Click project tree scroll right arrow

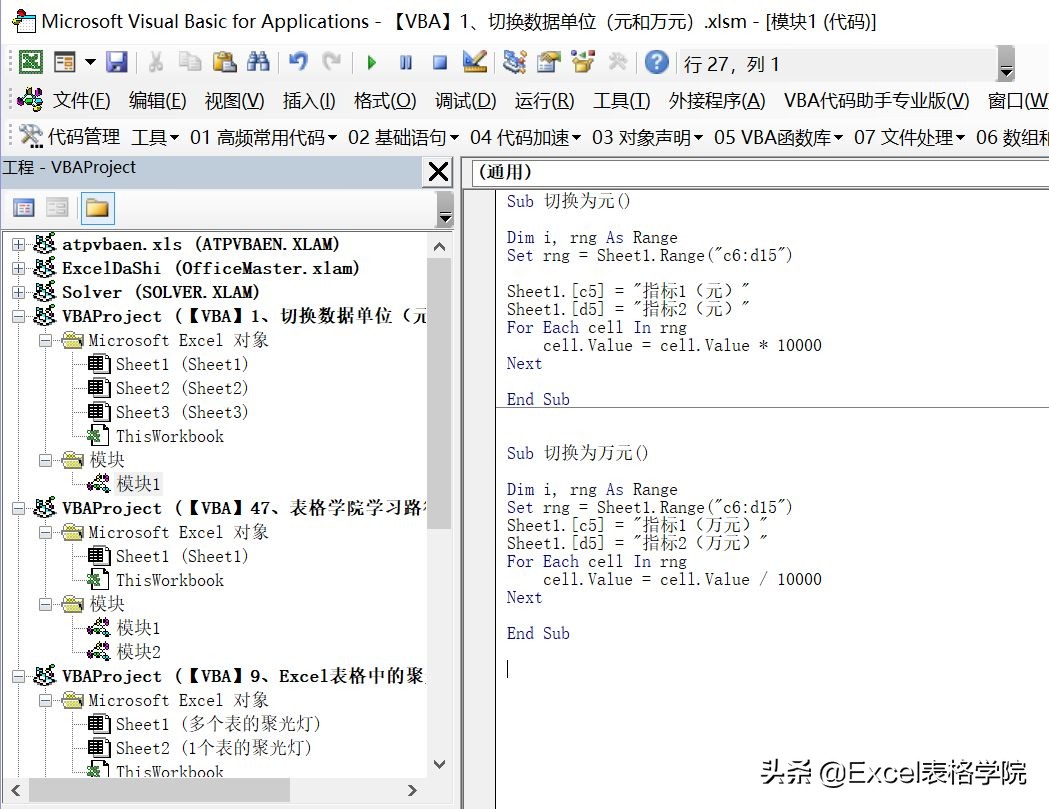[x=412, y=790]
